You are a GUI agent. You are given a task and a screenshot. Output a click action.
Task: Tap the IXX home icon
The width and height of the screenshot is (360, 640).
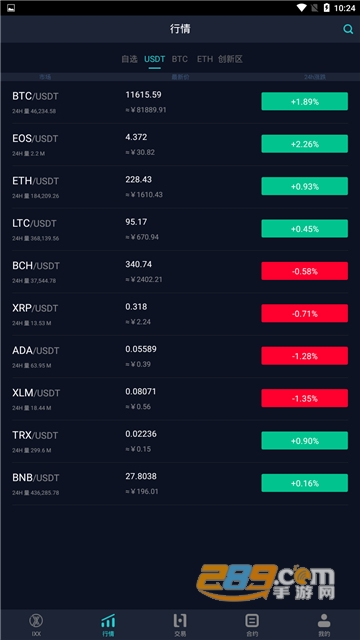click(36, 621)
